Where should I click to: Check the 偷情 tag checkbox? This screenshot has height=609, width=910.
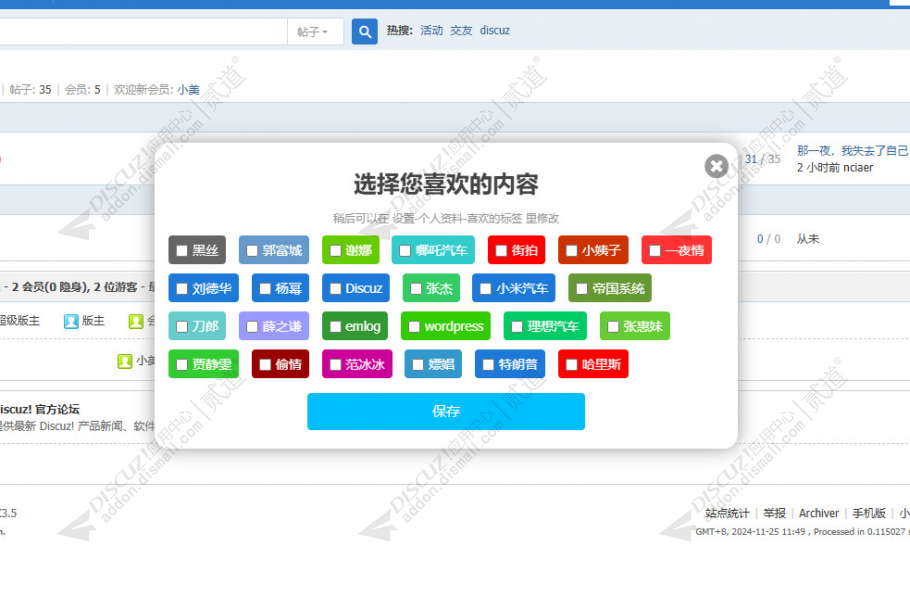tap(265, 365)
